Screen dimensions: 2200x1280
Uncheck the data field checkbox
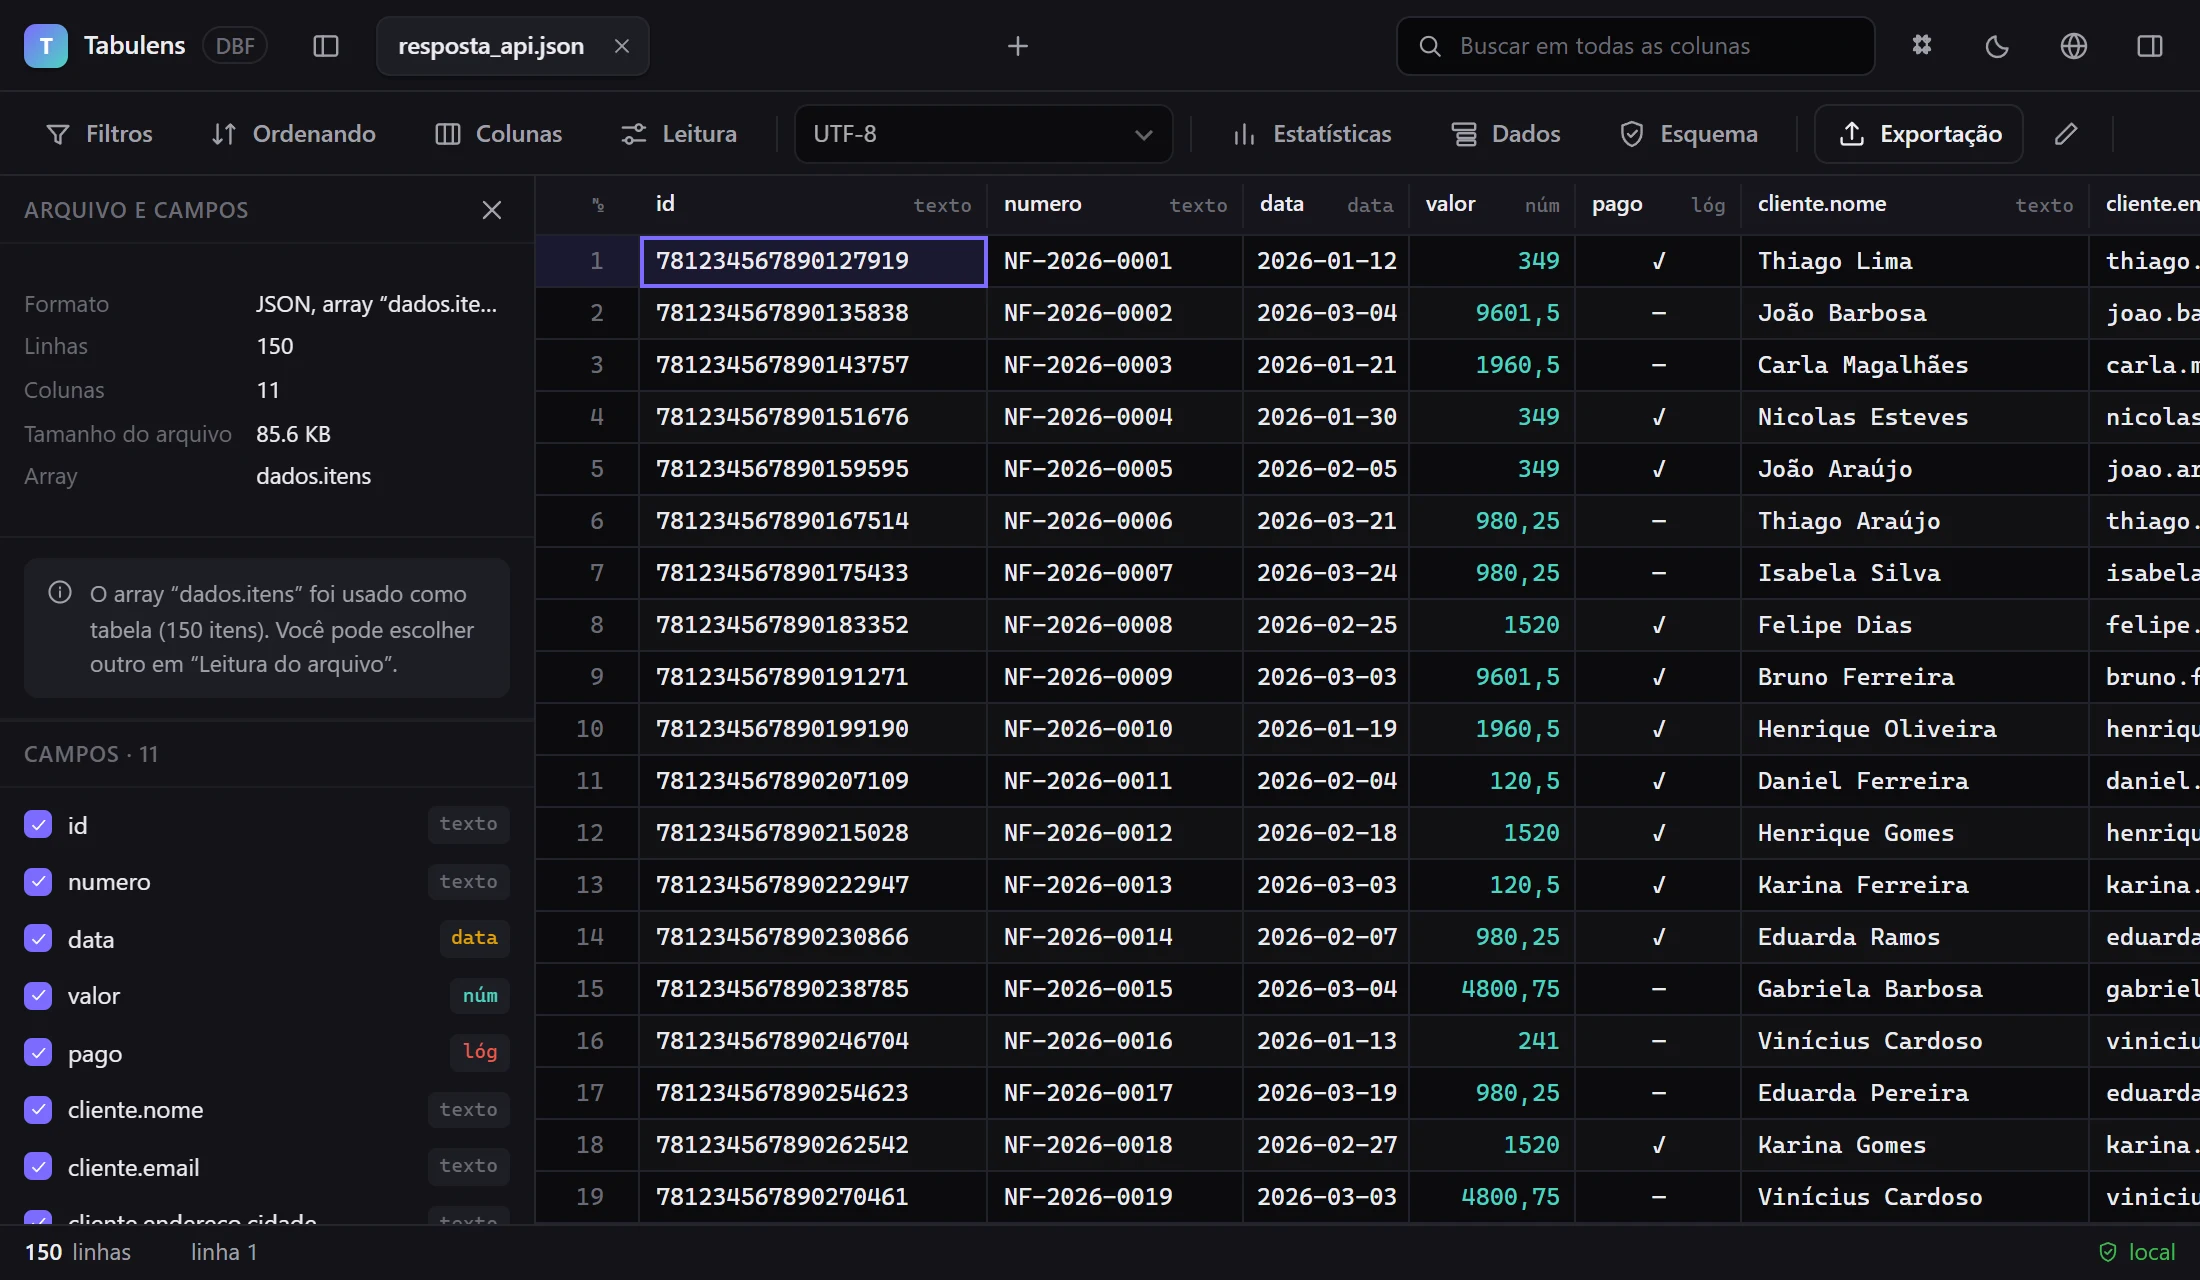click(38, 939)
